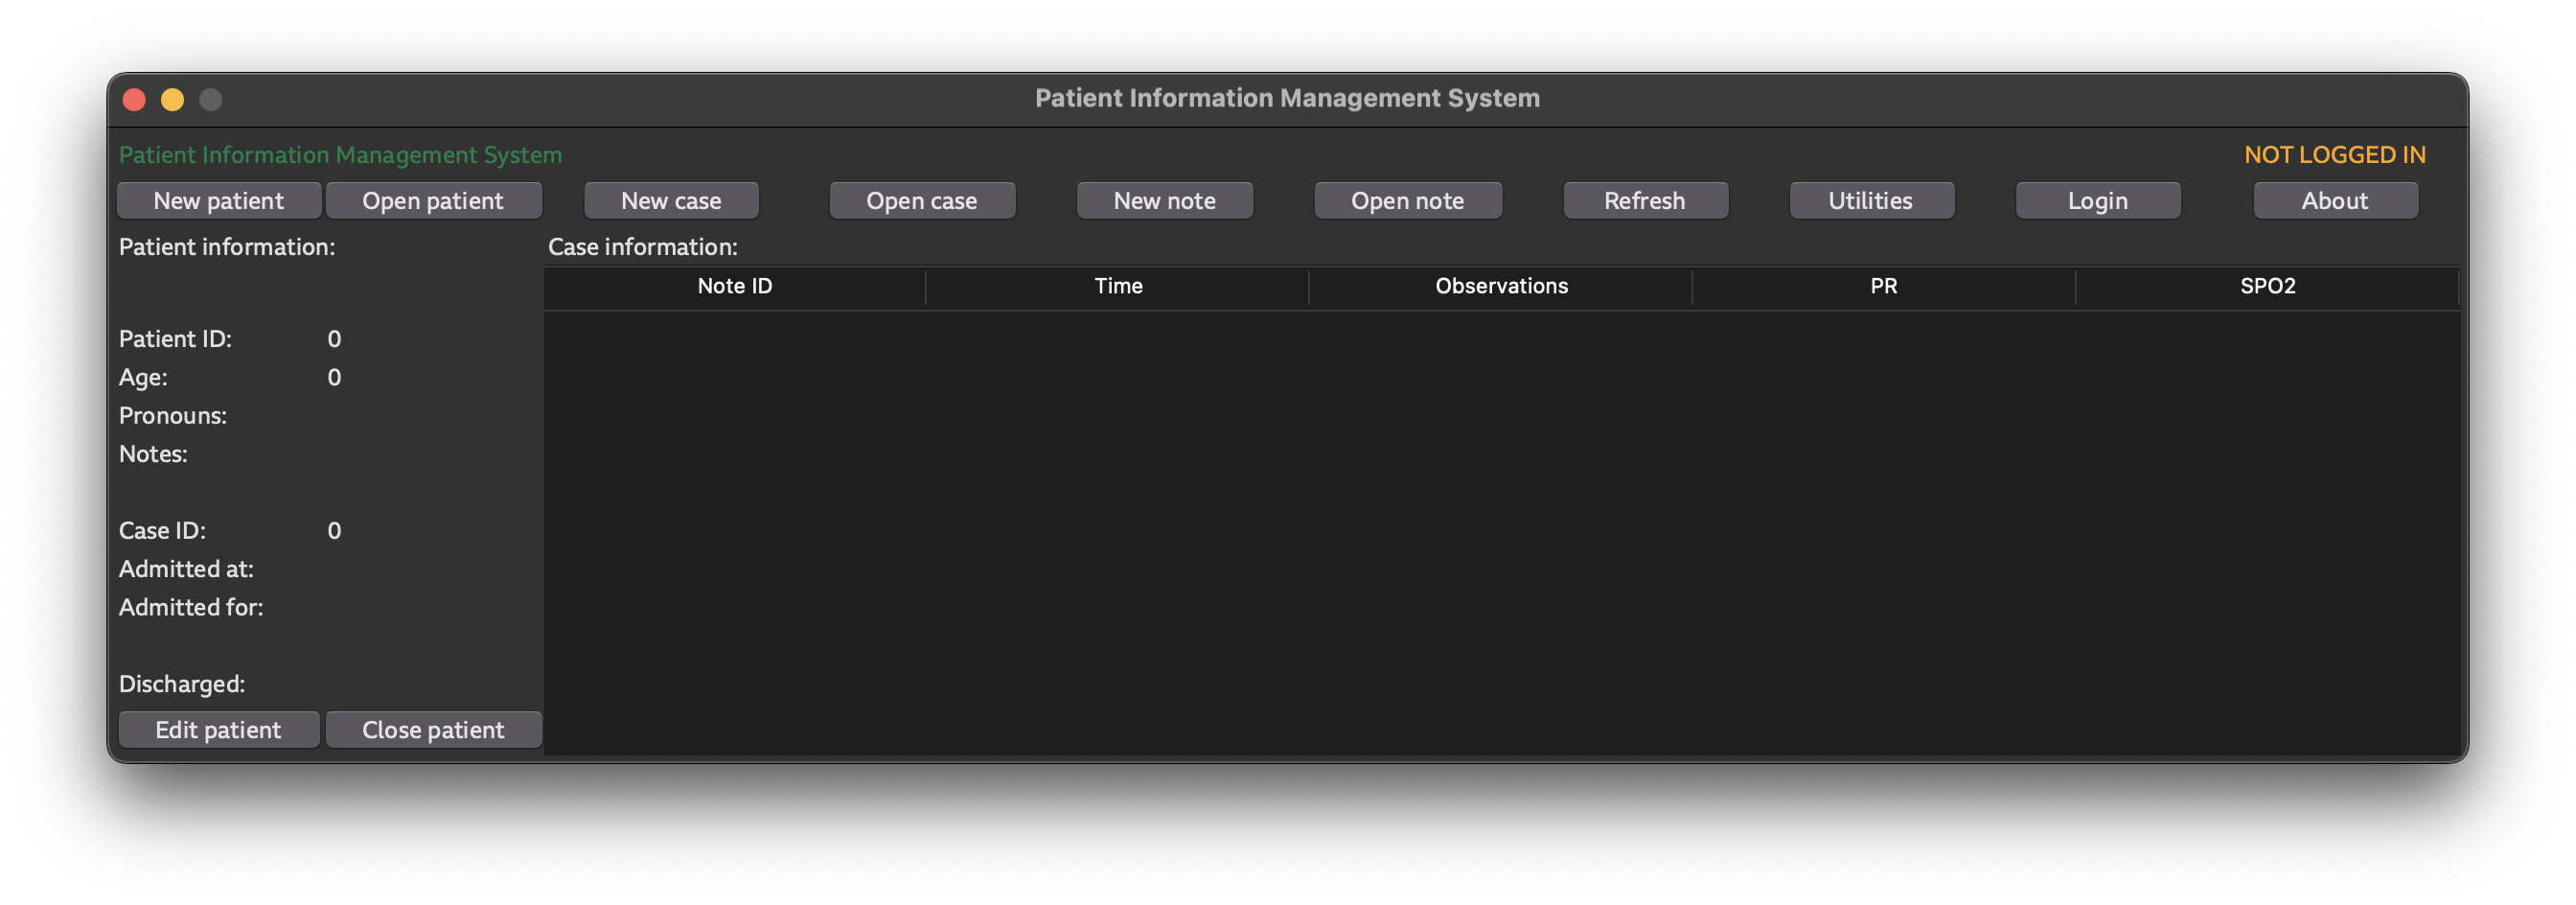Click the NOT LOGGED IN status label
The image size is (2576, 905).
(2334, 155)
